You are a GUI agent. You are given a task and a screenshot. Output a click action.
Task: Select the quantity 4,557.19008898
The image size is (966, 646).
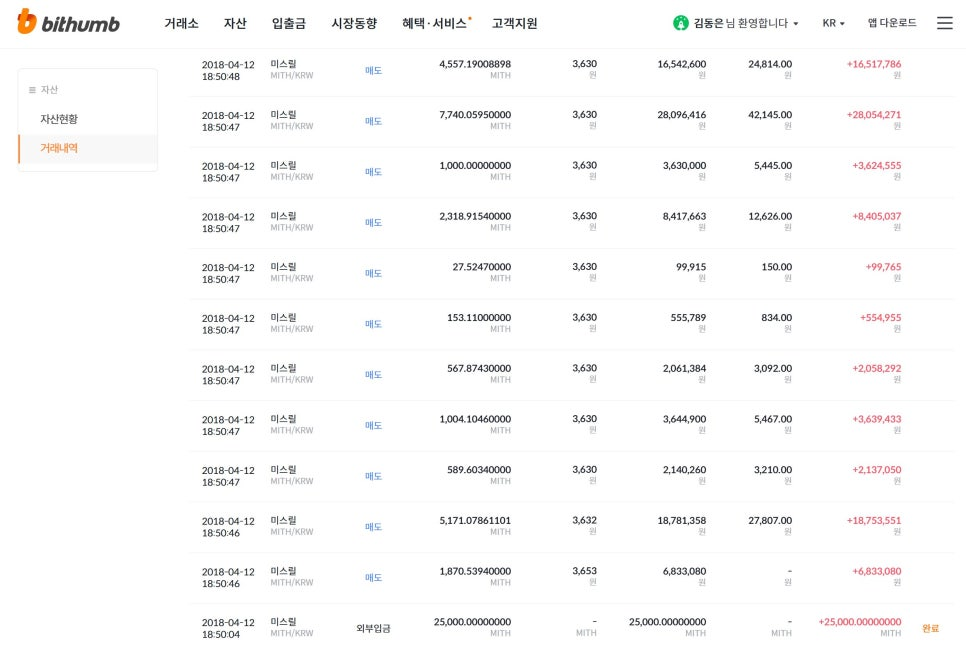pyautogui.click(x=475, y=64)
